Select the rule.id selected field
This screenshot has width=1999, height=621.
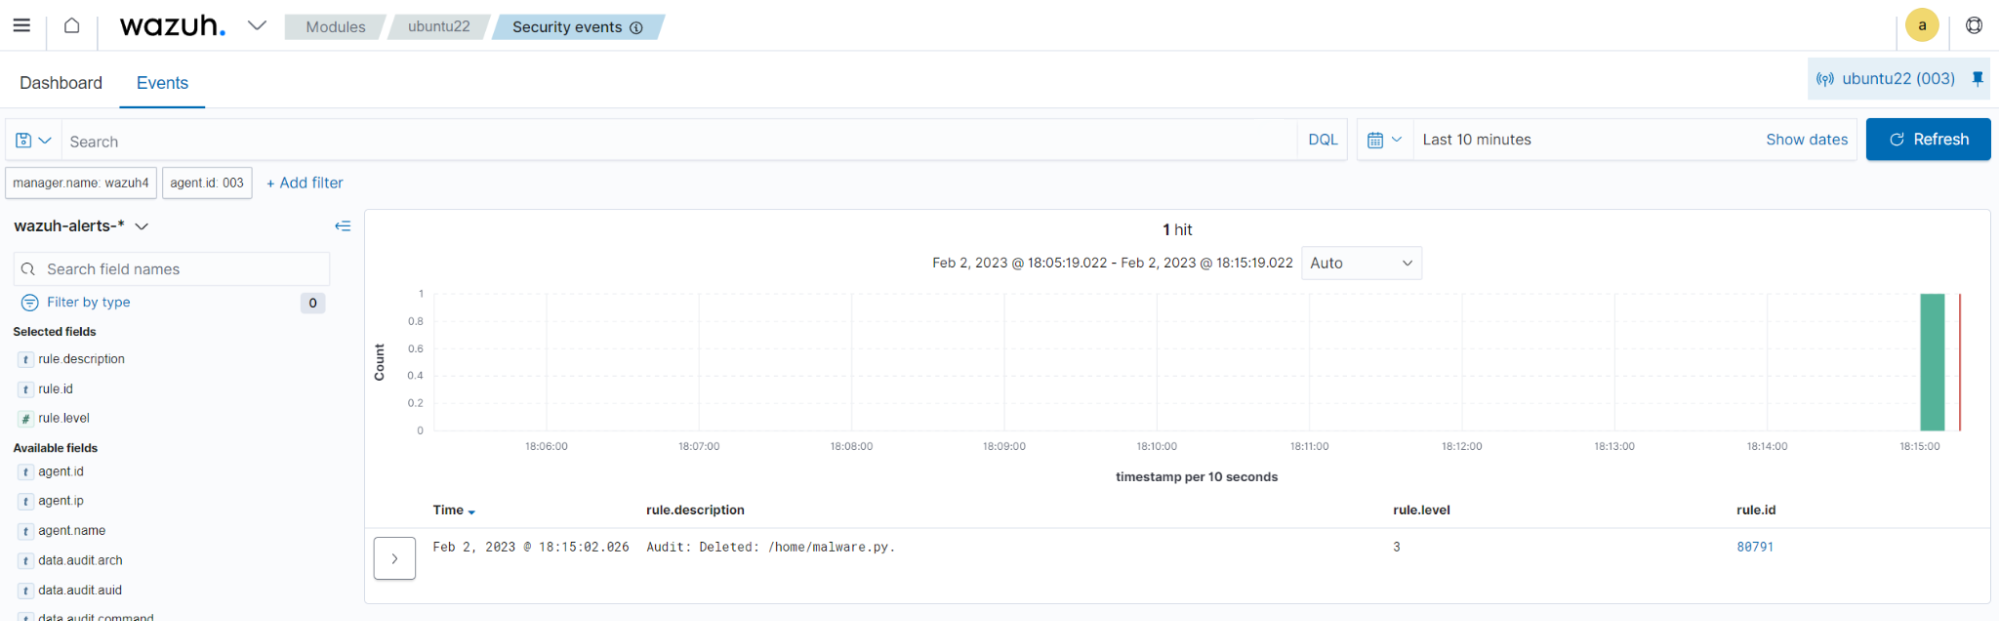point(55,389)
